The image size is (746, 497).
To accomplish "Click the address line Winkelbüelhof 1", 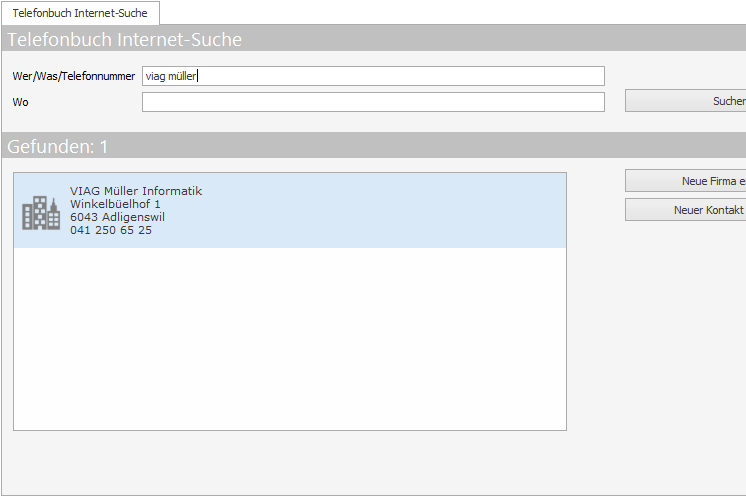I will pos(115,204).
